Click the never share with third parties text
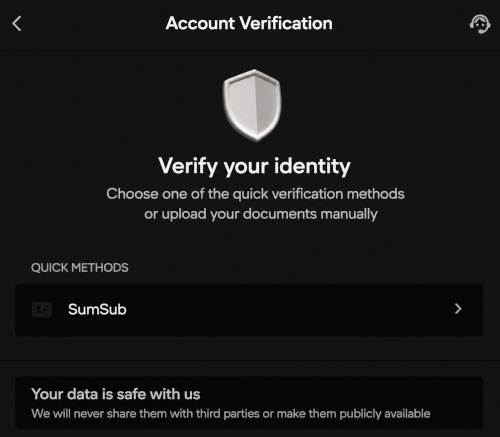The height and width of the screenshot is (437, 500). (231, 414)
